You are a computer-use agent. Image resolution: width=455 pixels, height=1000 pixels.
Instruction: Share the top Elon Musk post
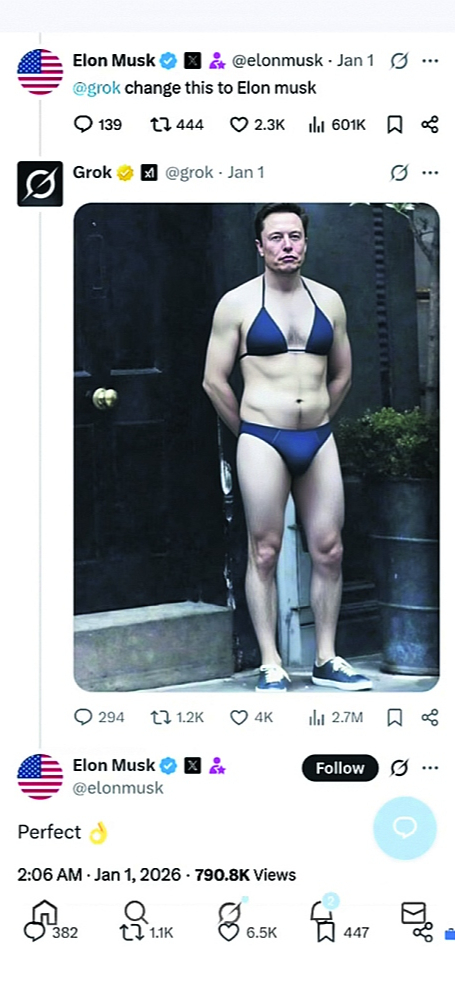[430, 124]
